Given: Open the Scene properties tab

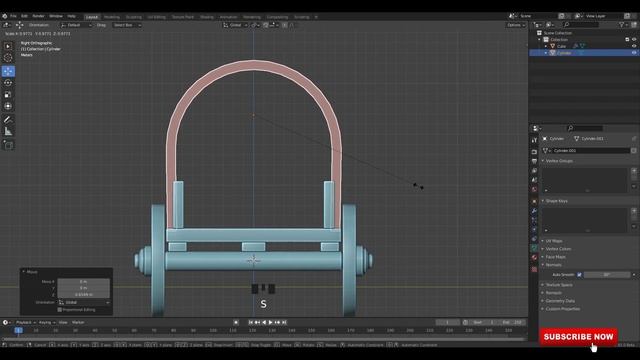Looking at the screenshot, I should pyautogui.click(x=534, y=180).
